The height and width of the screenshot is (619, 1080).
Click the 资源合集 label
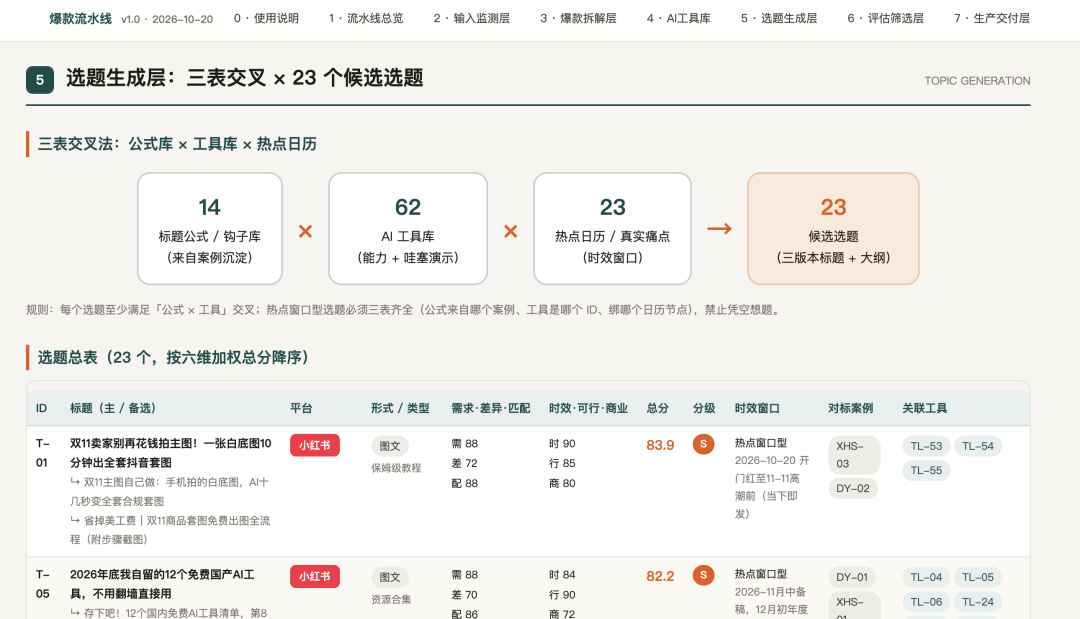point(391,600)
